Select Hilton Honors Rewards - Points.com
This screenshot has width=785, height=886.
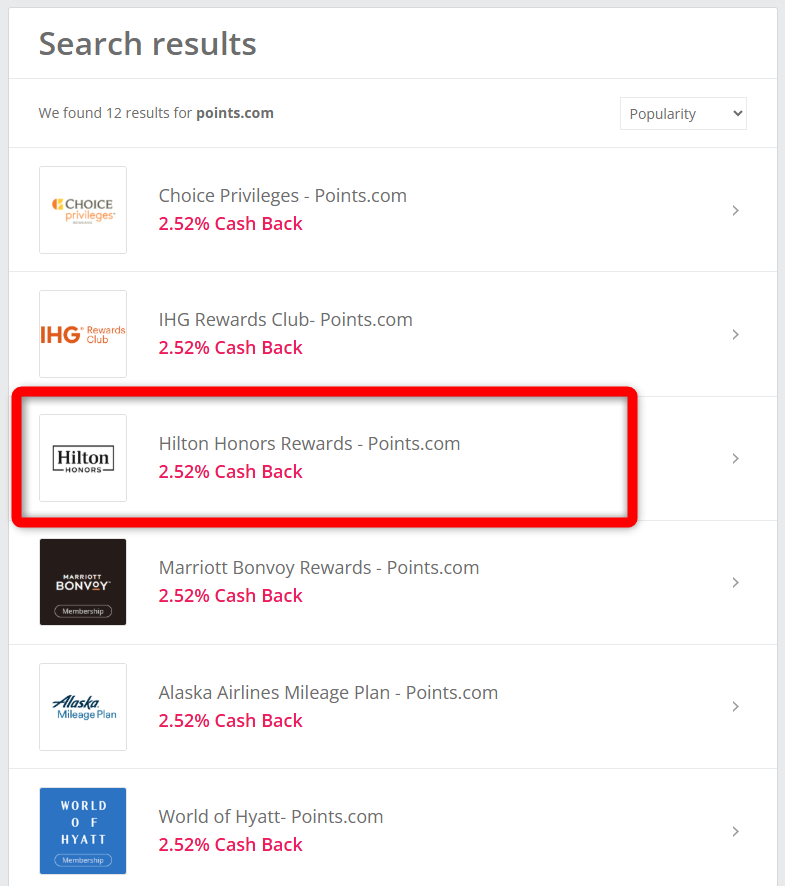coord(309,444)
